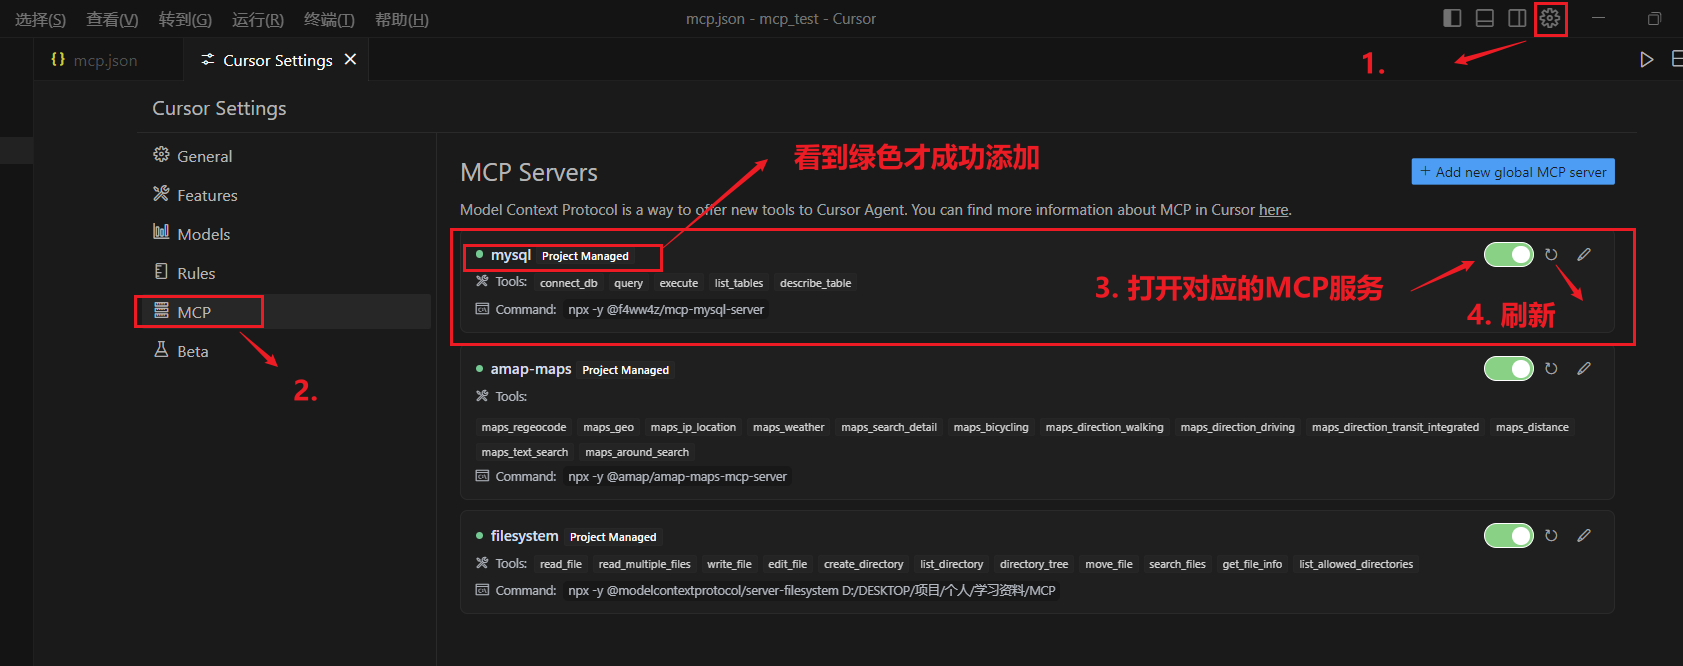Screen dimensions: 1683x666
Task: Click the maps_direction_driving tool tag
Action: (x=1238, y=427)
